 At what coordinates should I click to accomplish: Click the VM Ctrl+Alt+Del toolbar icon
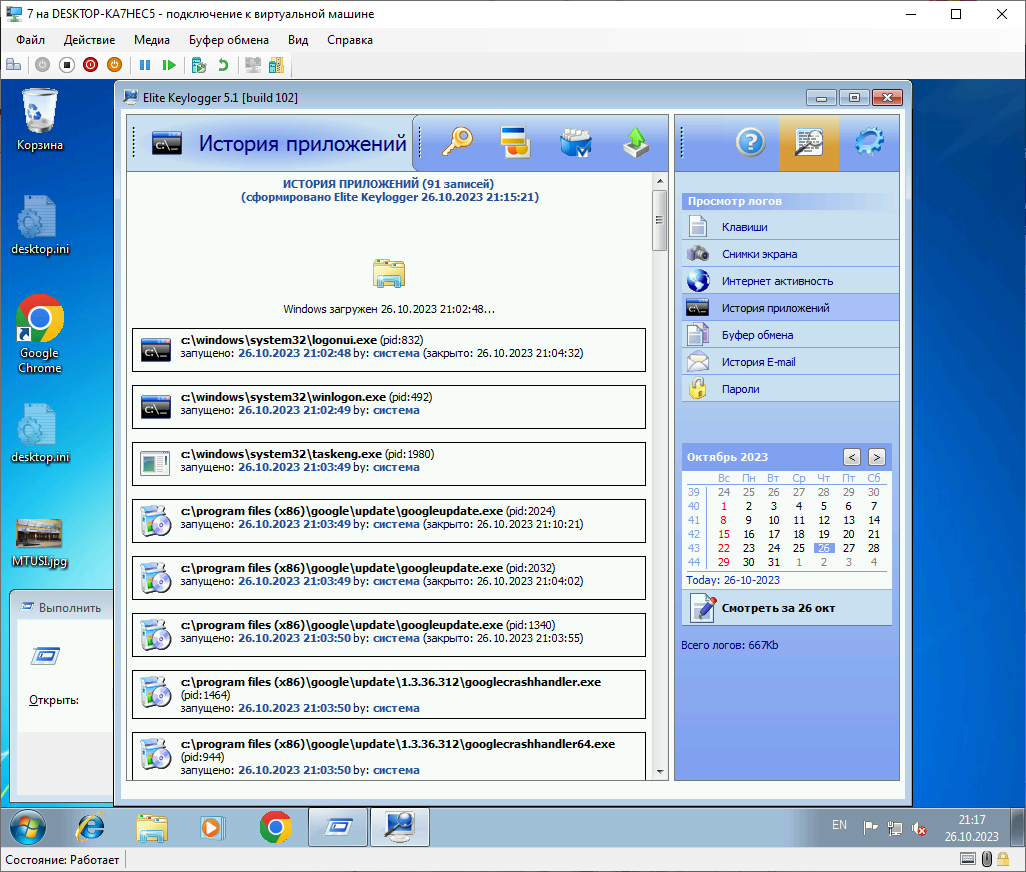click(x=14, y=65)
